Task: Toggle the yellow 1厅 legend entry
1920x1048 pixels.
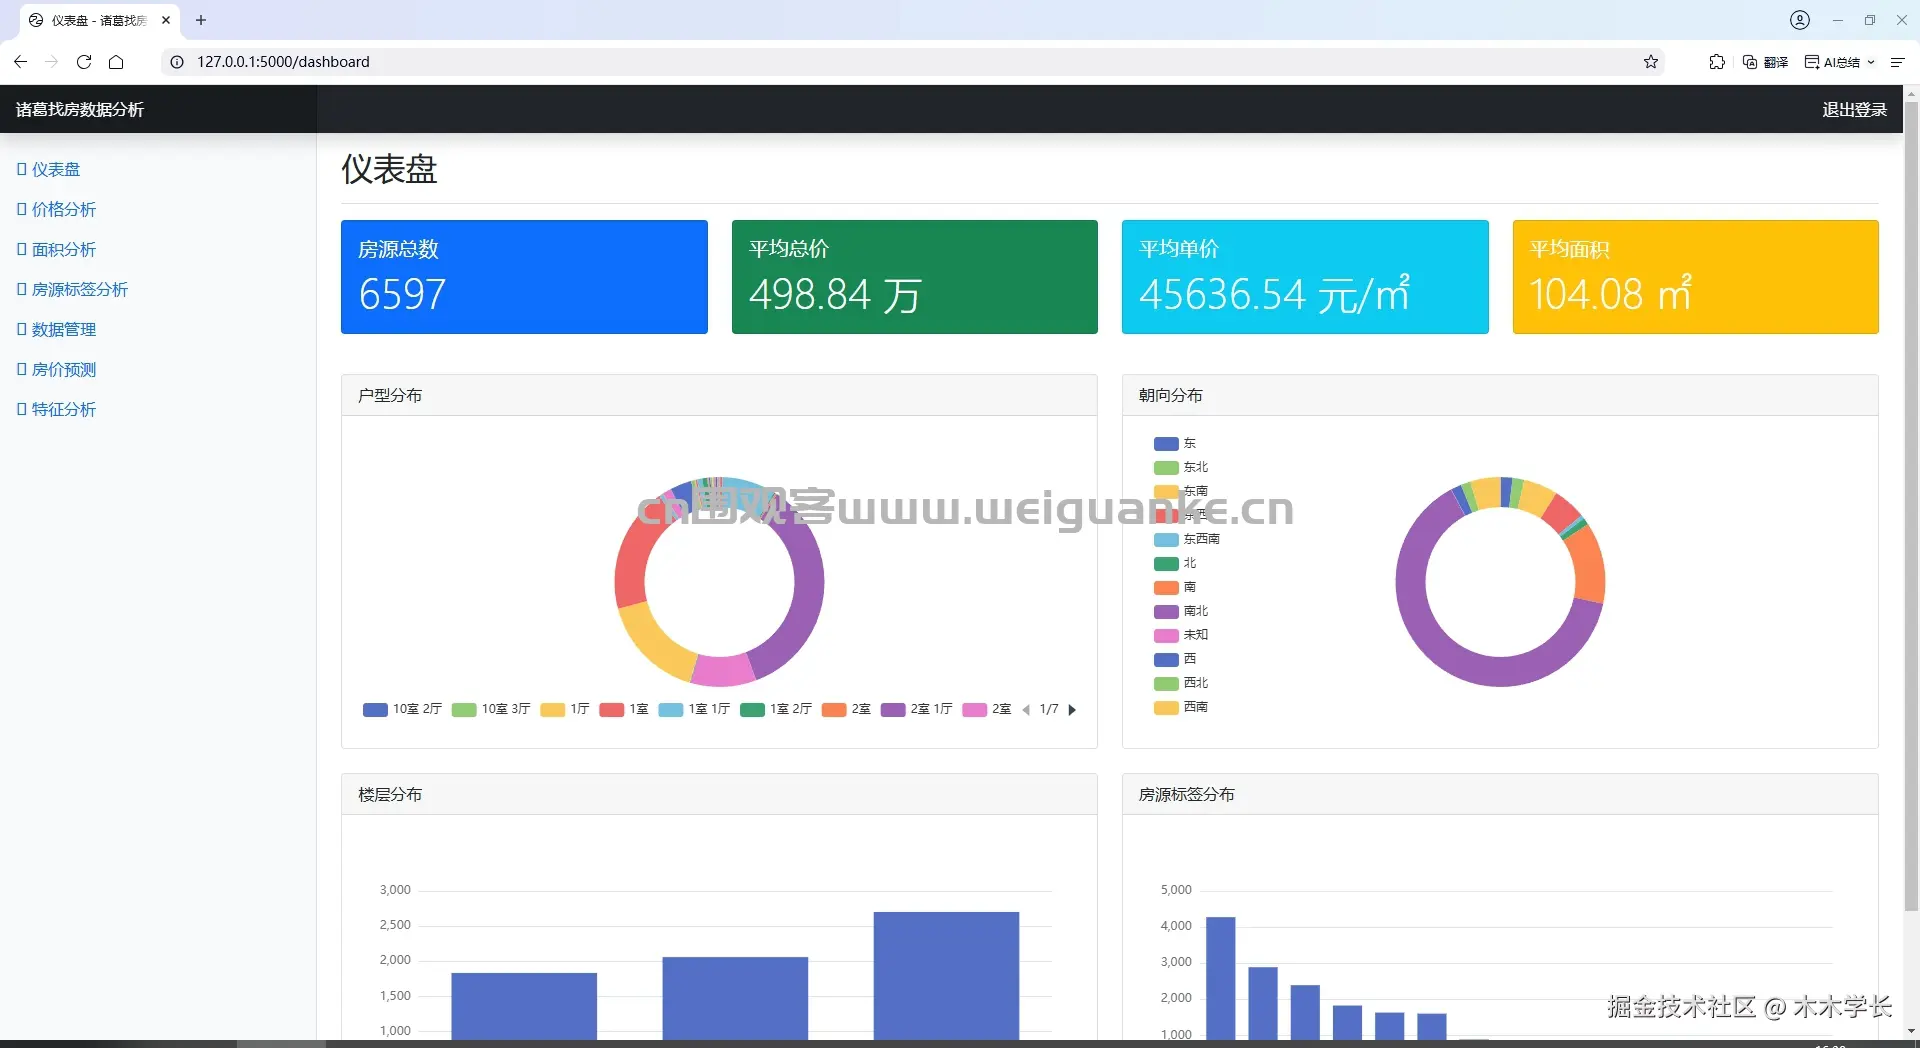Action: pos(565,709)
